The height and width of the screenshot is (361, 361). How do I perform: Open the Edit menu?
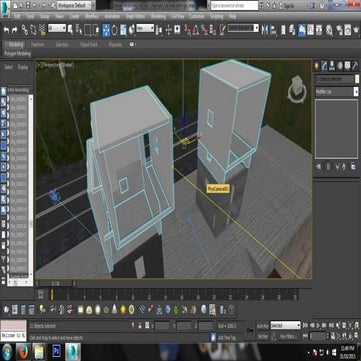[17, 16]
